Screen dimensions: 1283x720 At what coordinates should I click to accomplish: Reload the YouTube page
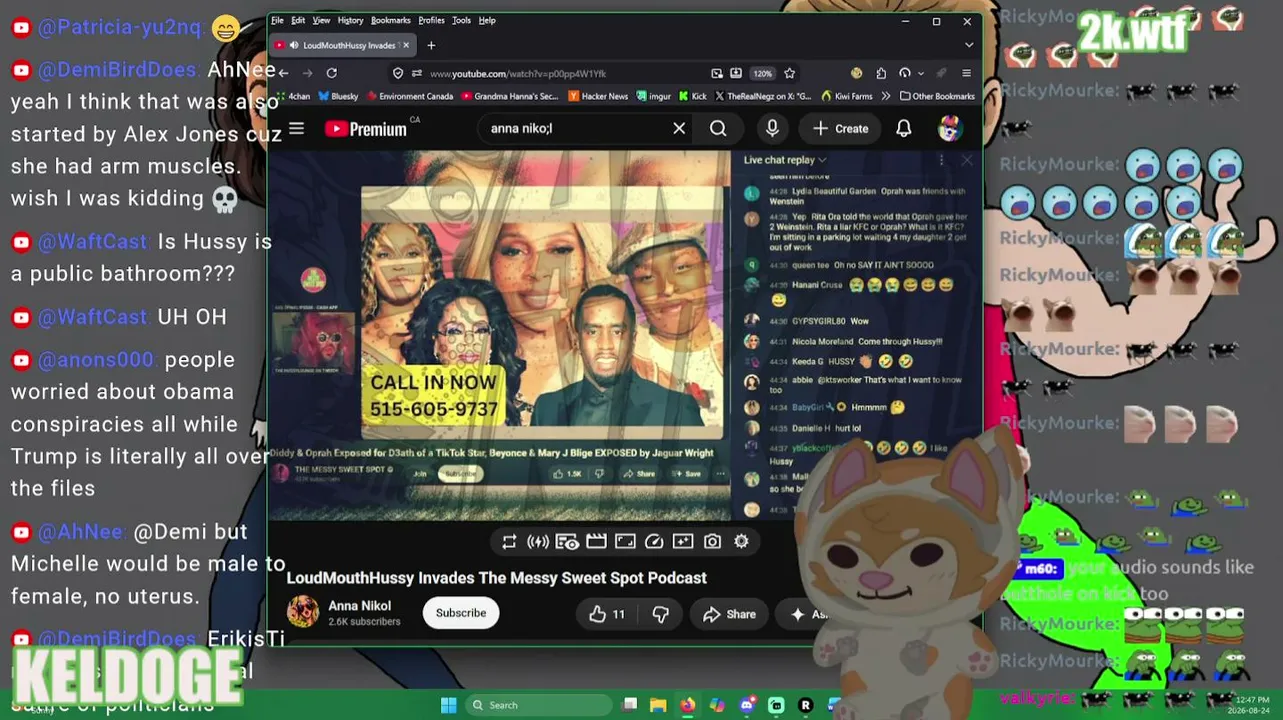pyautogui.click(x=331, y=73)
